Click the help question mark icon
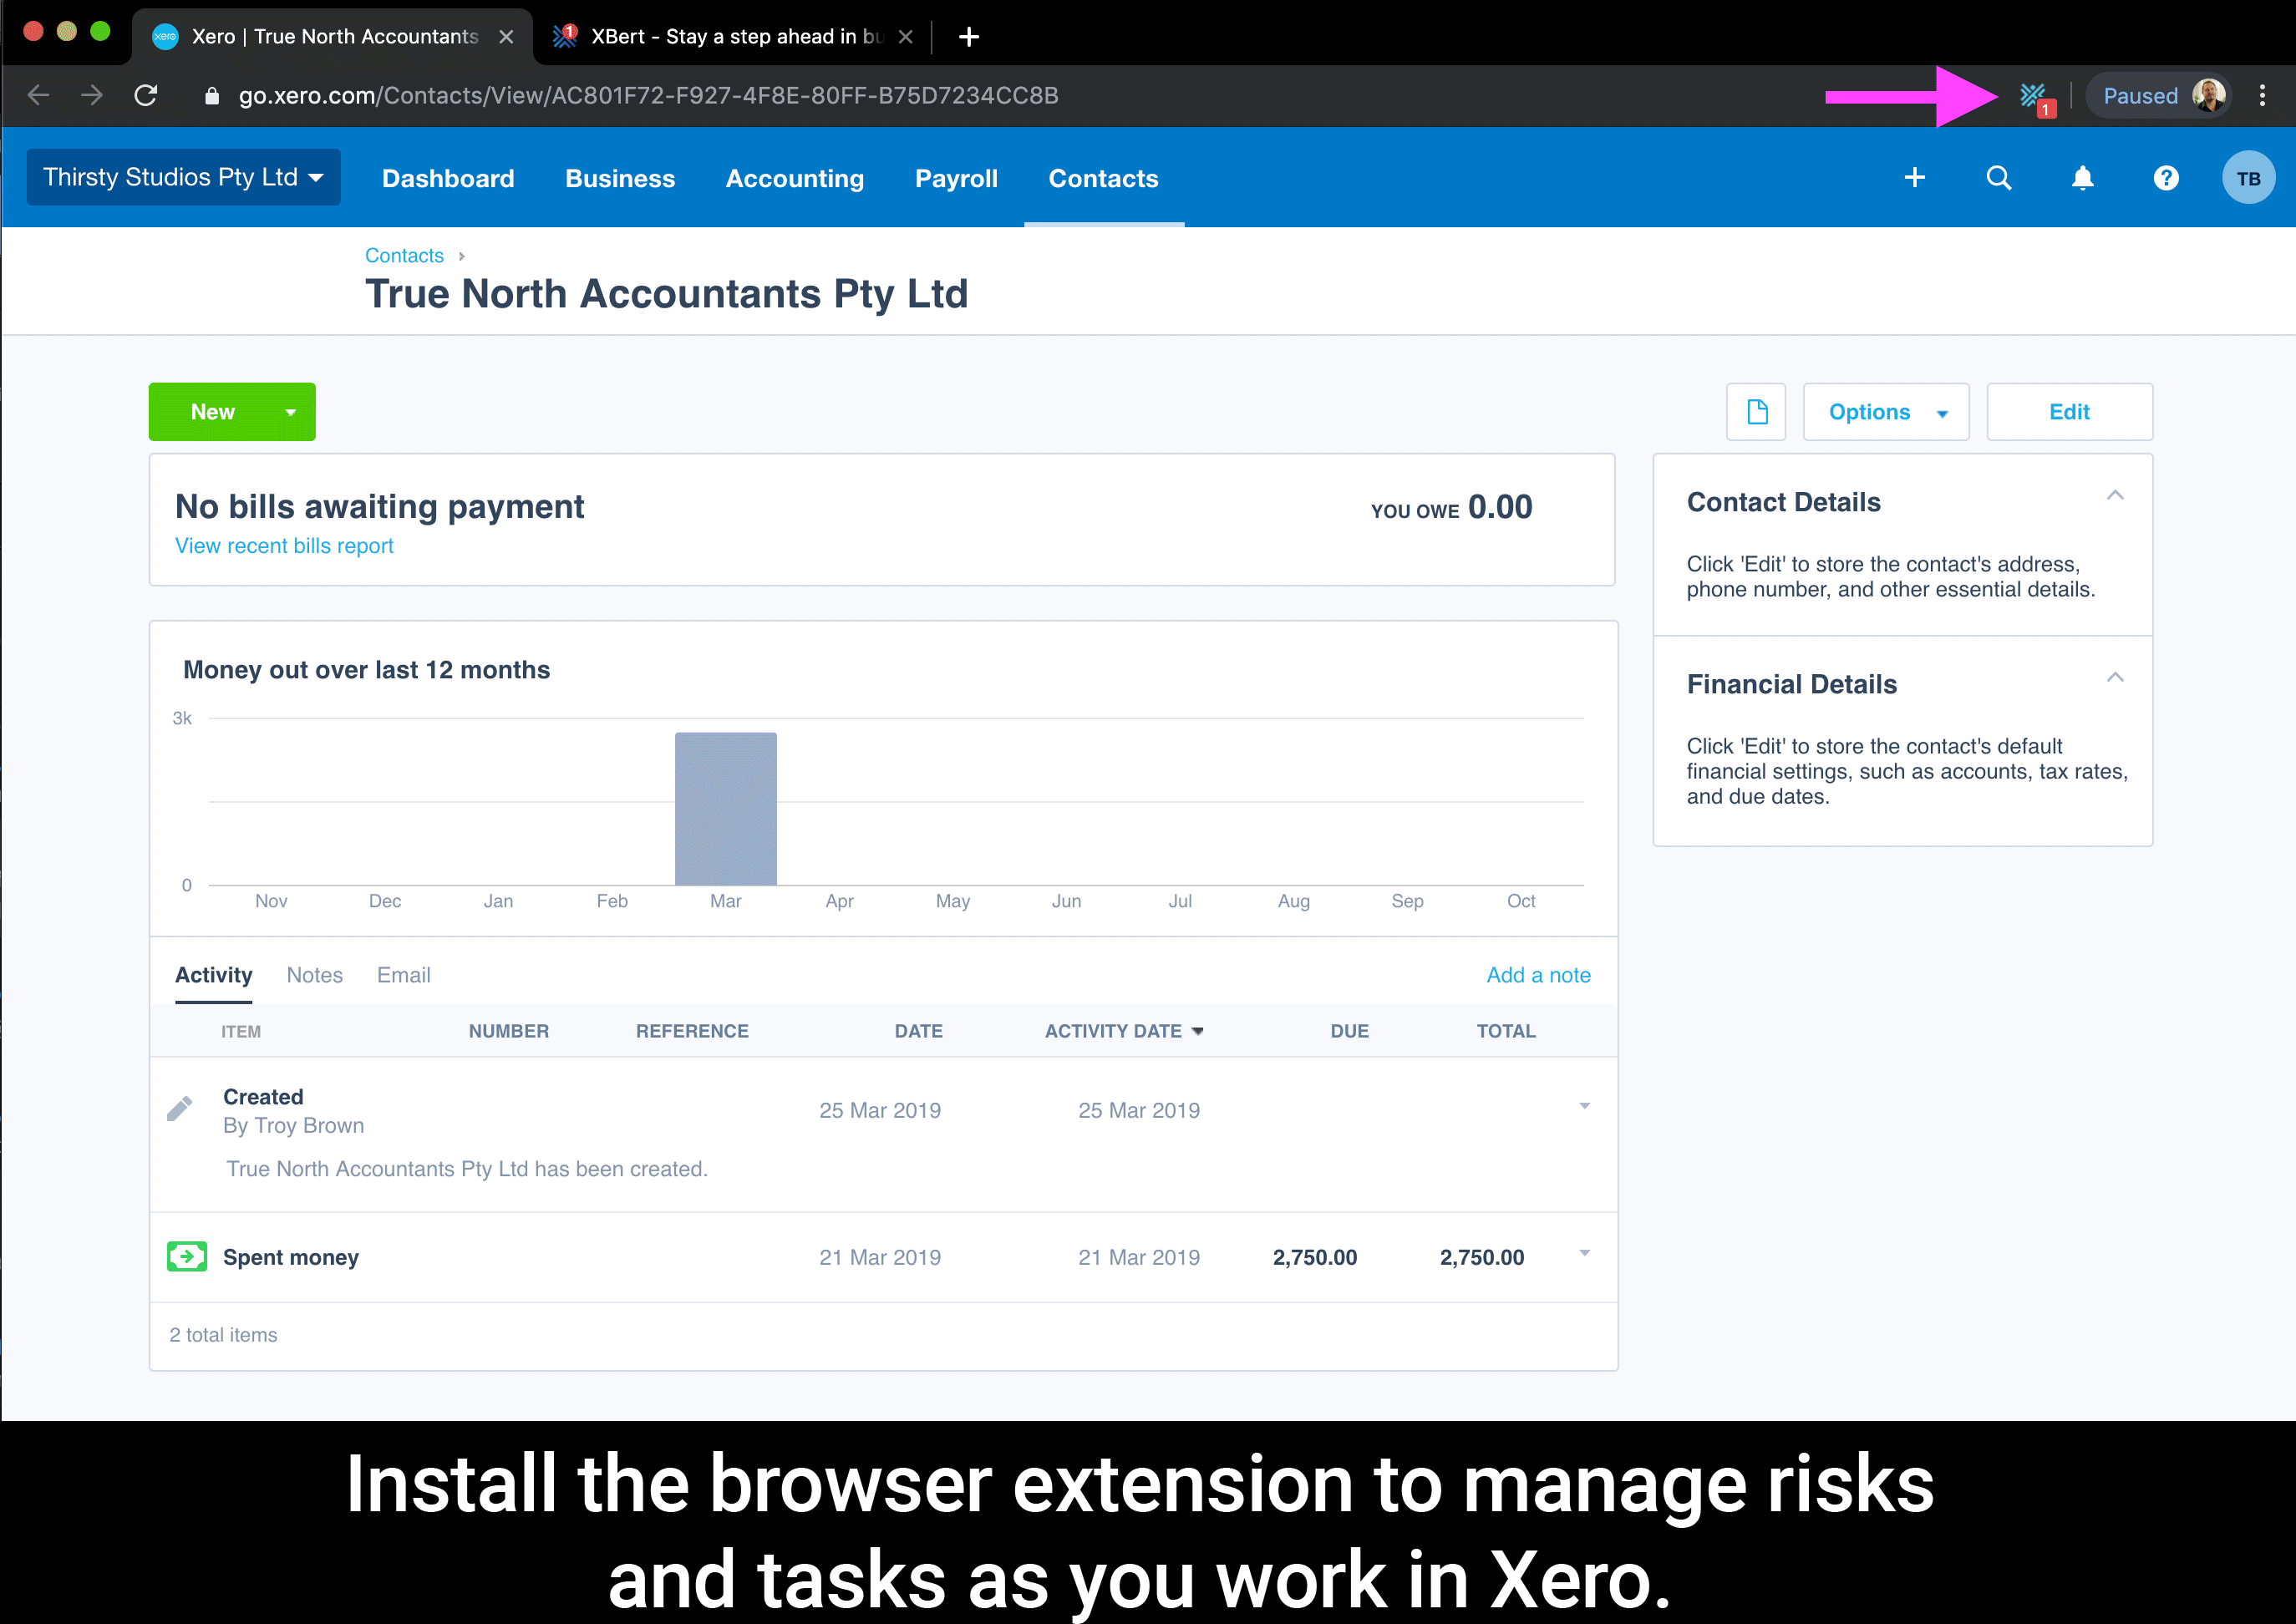Screen dimensions: 2296x1624 2165,178
